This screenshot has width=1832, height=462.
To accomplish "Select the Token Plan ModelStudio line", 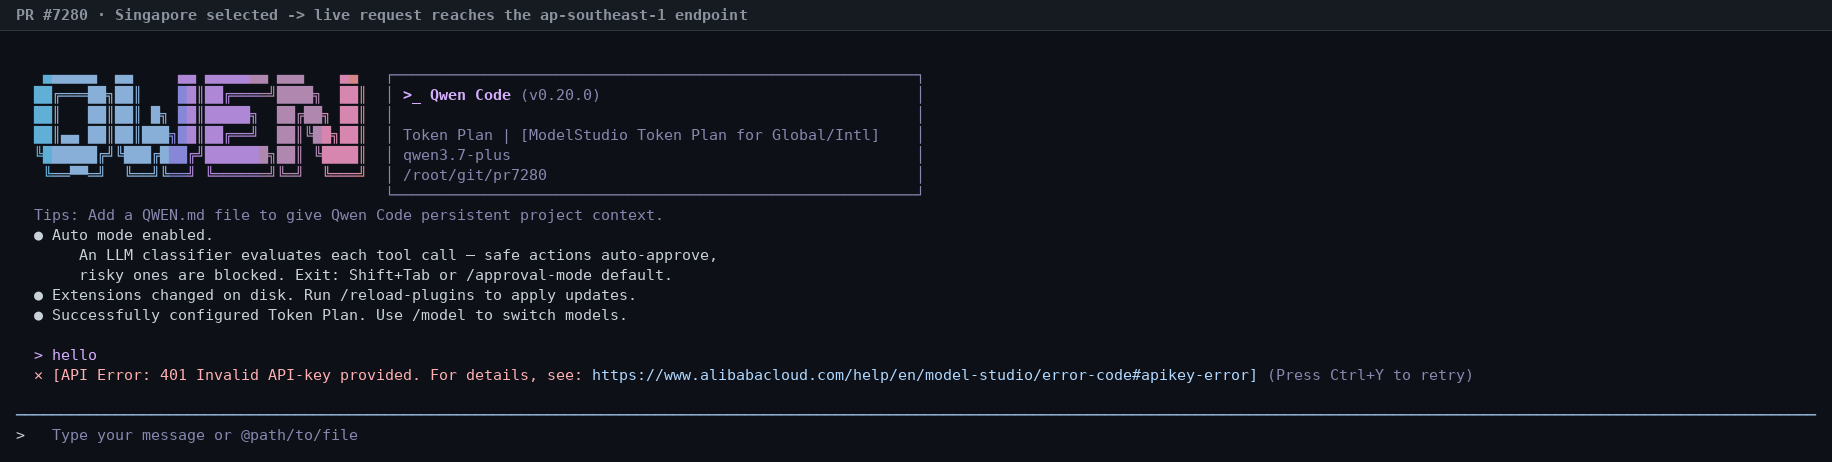I will click(x=641, y=135).
